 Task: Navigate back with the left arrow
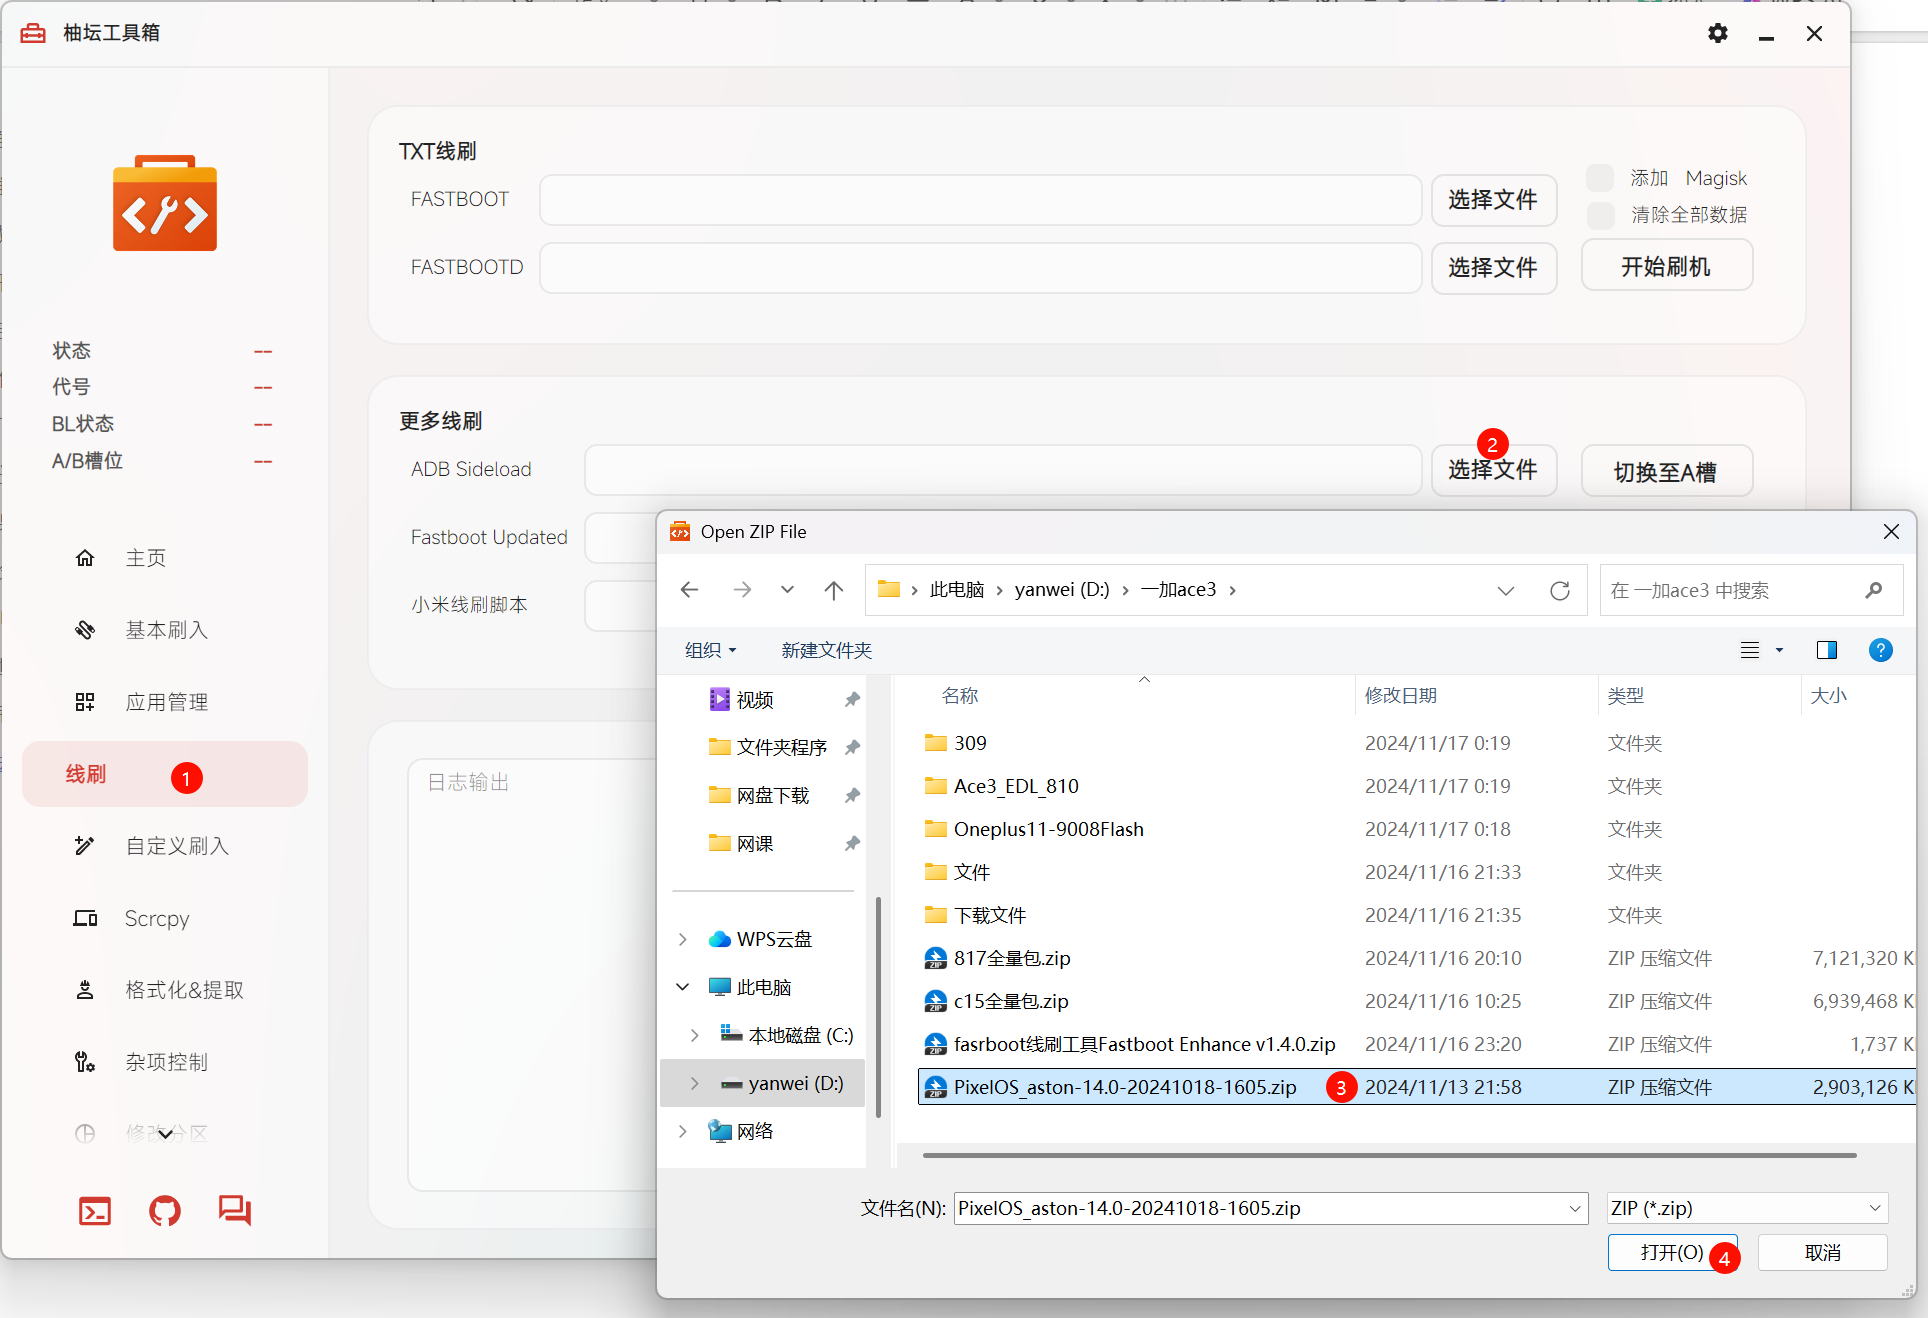point(689,590)
